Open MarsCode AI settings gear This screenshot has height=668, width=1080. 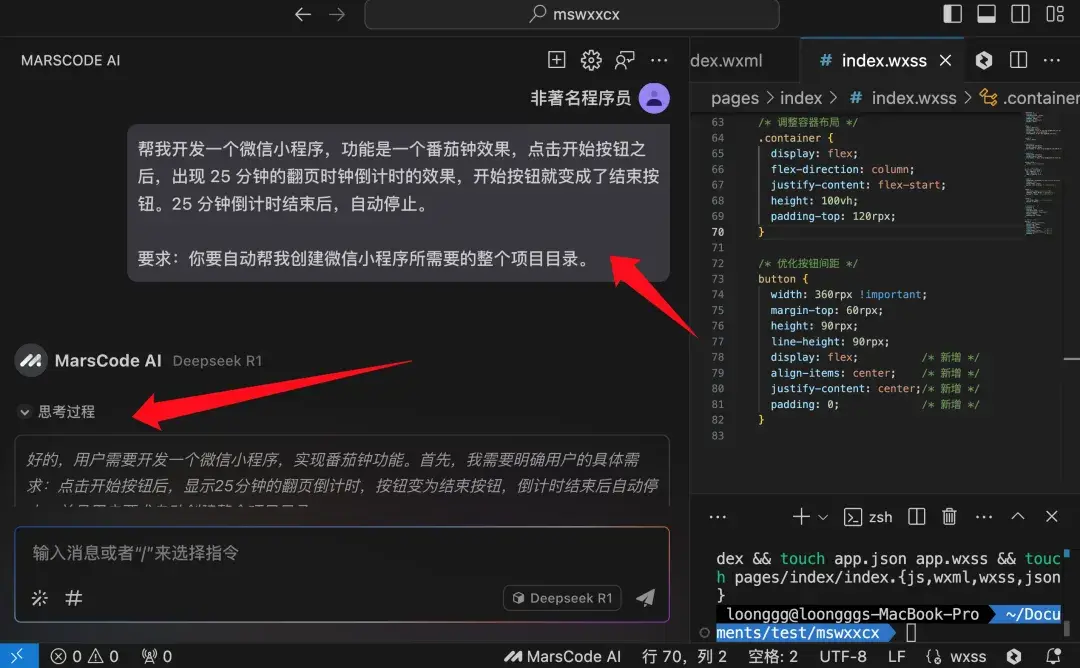click(591, 60)
